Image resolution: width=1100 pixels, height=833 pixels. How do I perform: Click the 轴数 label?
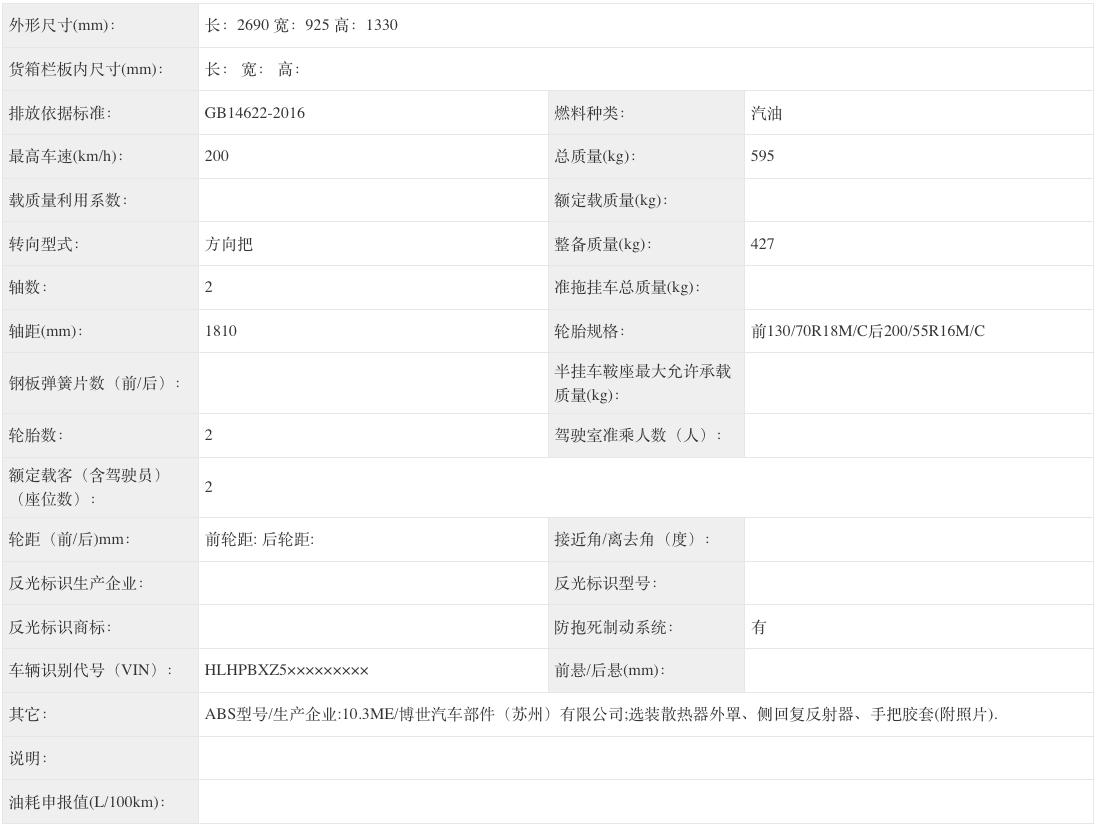coord(28,287)
